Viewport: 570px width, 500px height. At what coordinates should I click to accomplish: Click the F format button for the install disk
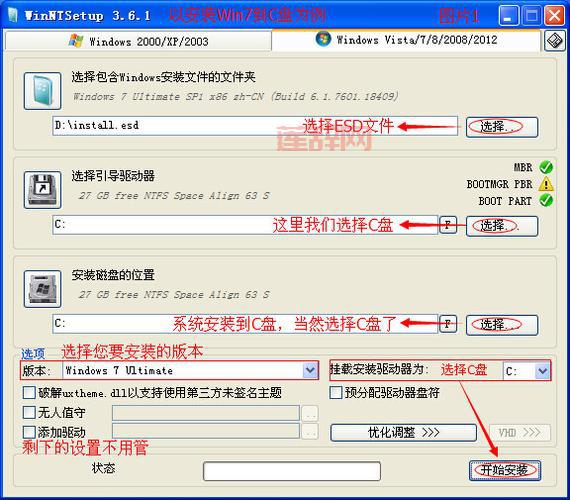tap(448, 324)
